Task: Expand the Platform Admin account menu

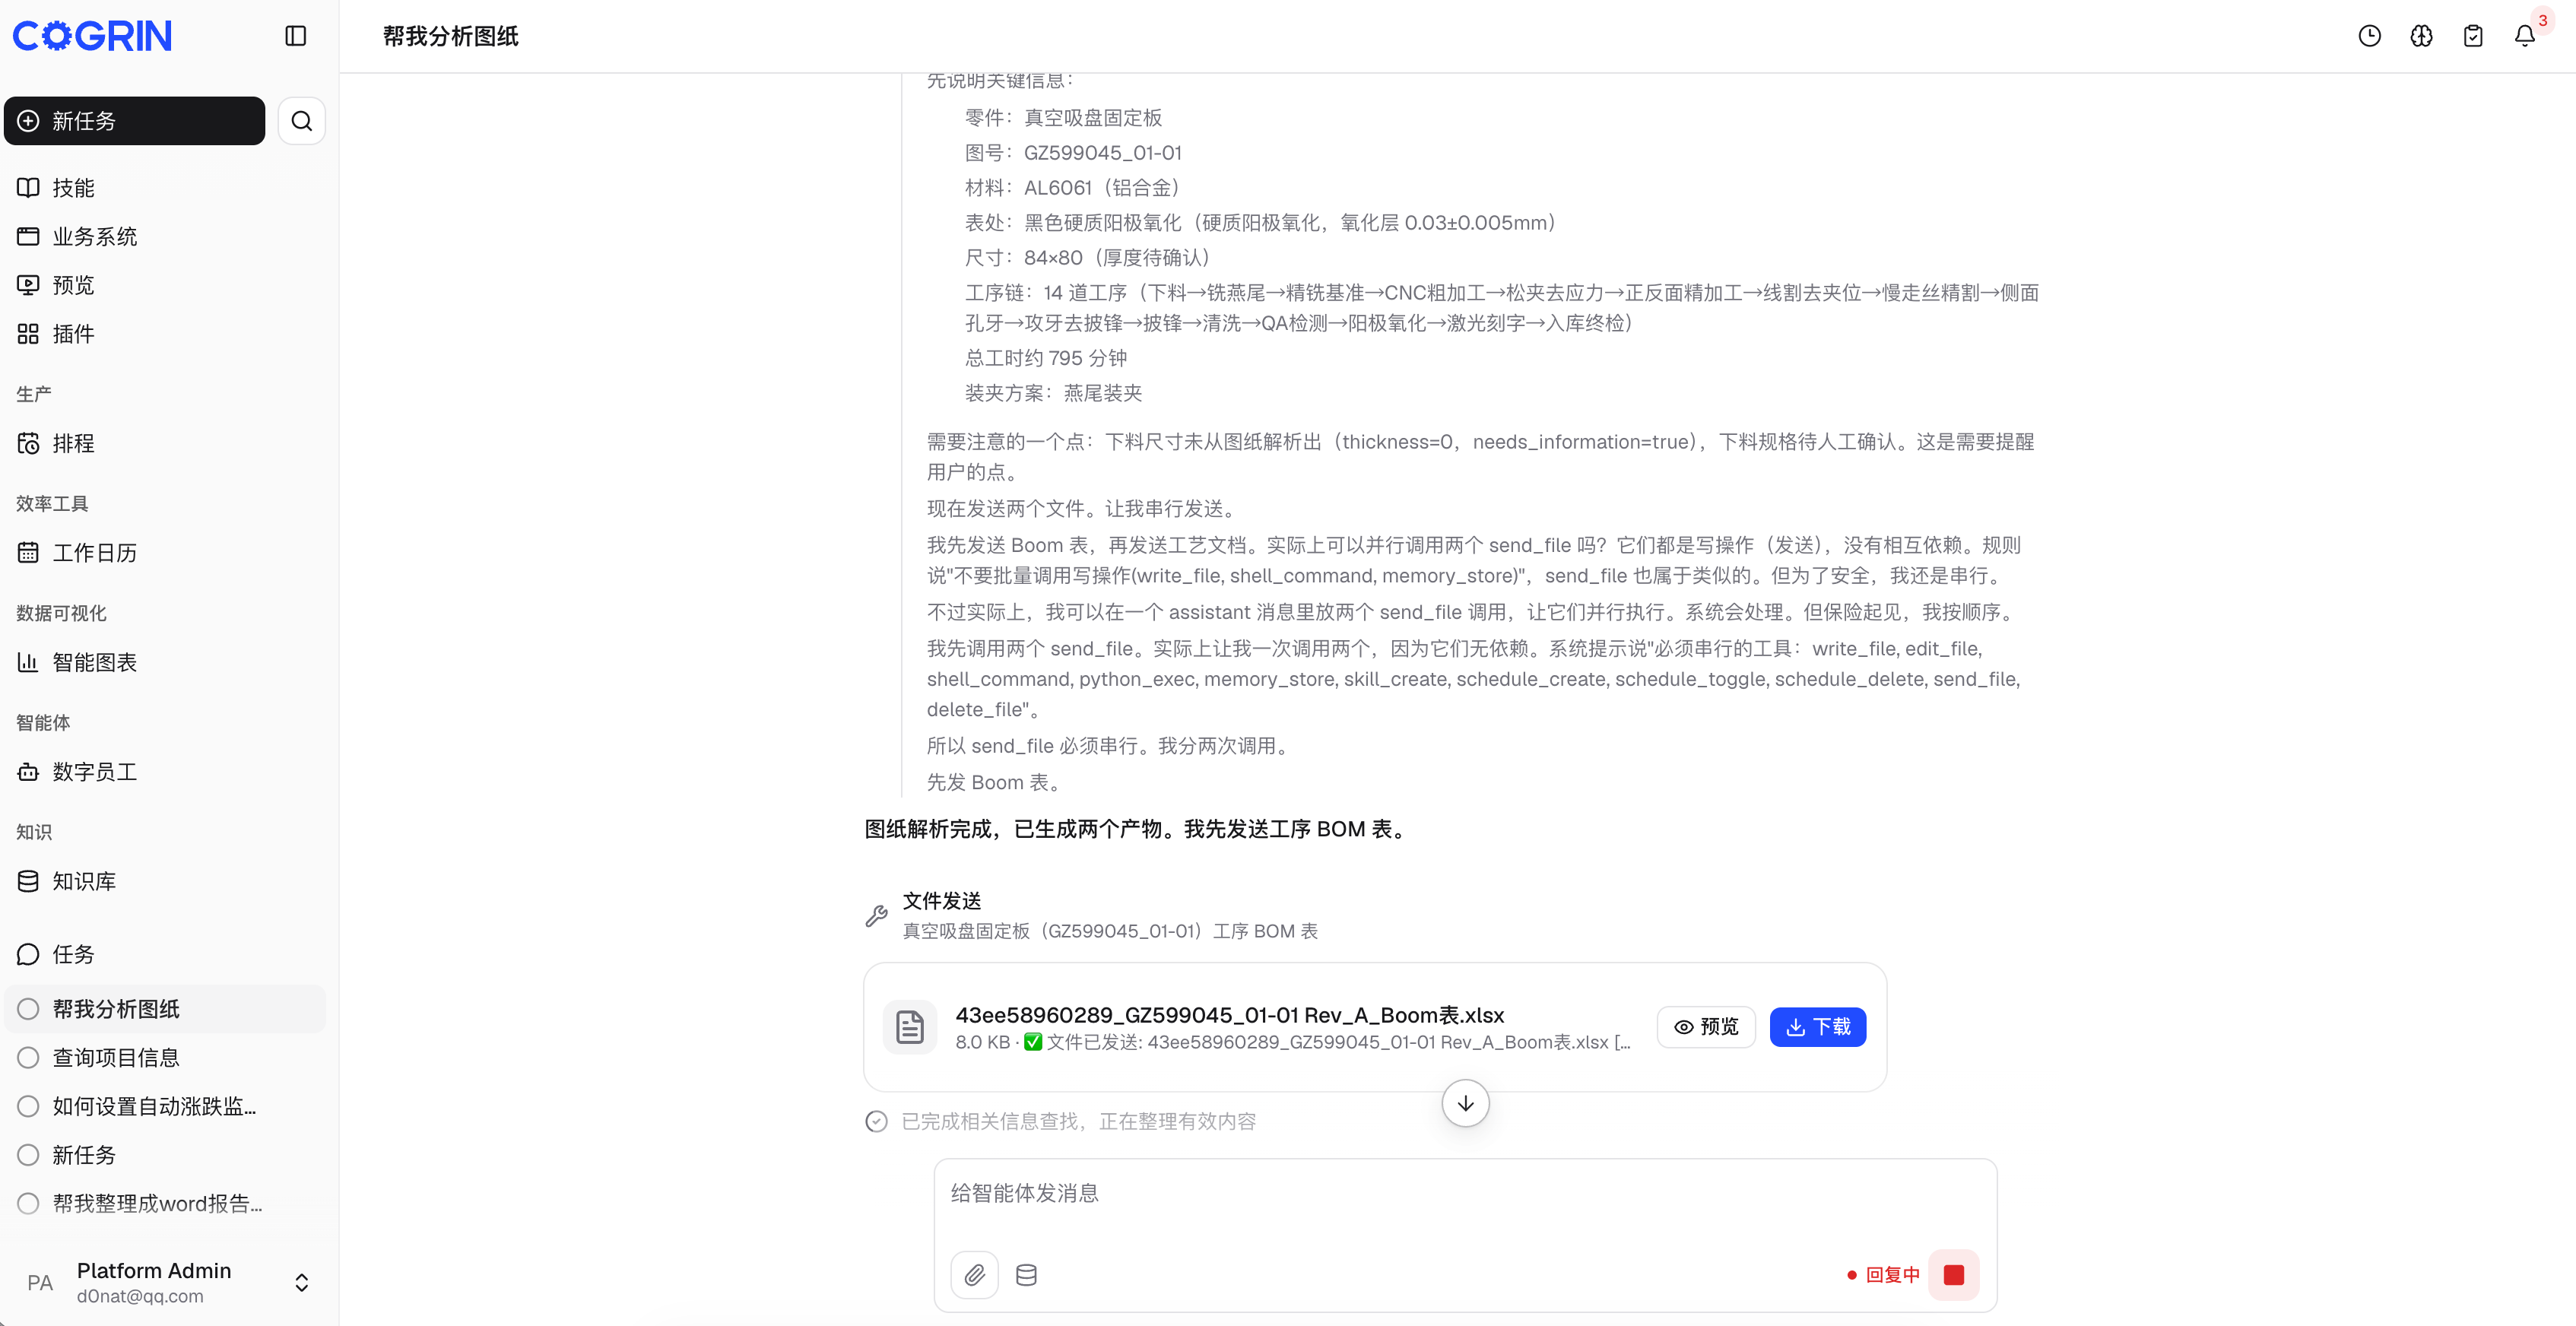Action: [x=301, y=1282]
